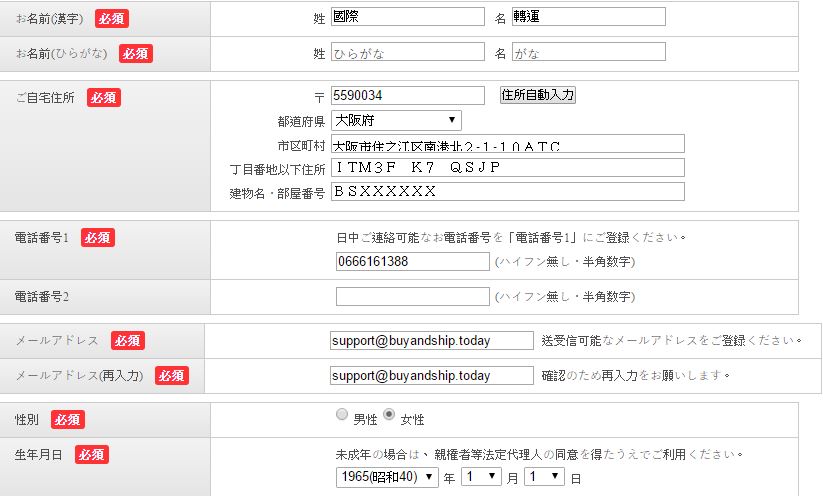
Task: Open the birth year 1965(昭和40) dropdown
Action: coord(387,477)
